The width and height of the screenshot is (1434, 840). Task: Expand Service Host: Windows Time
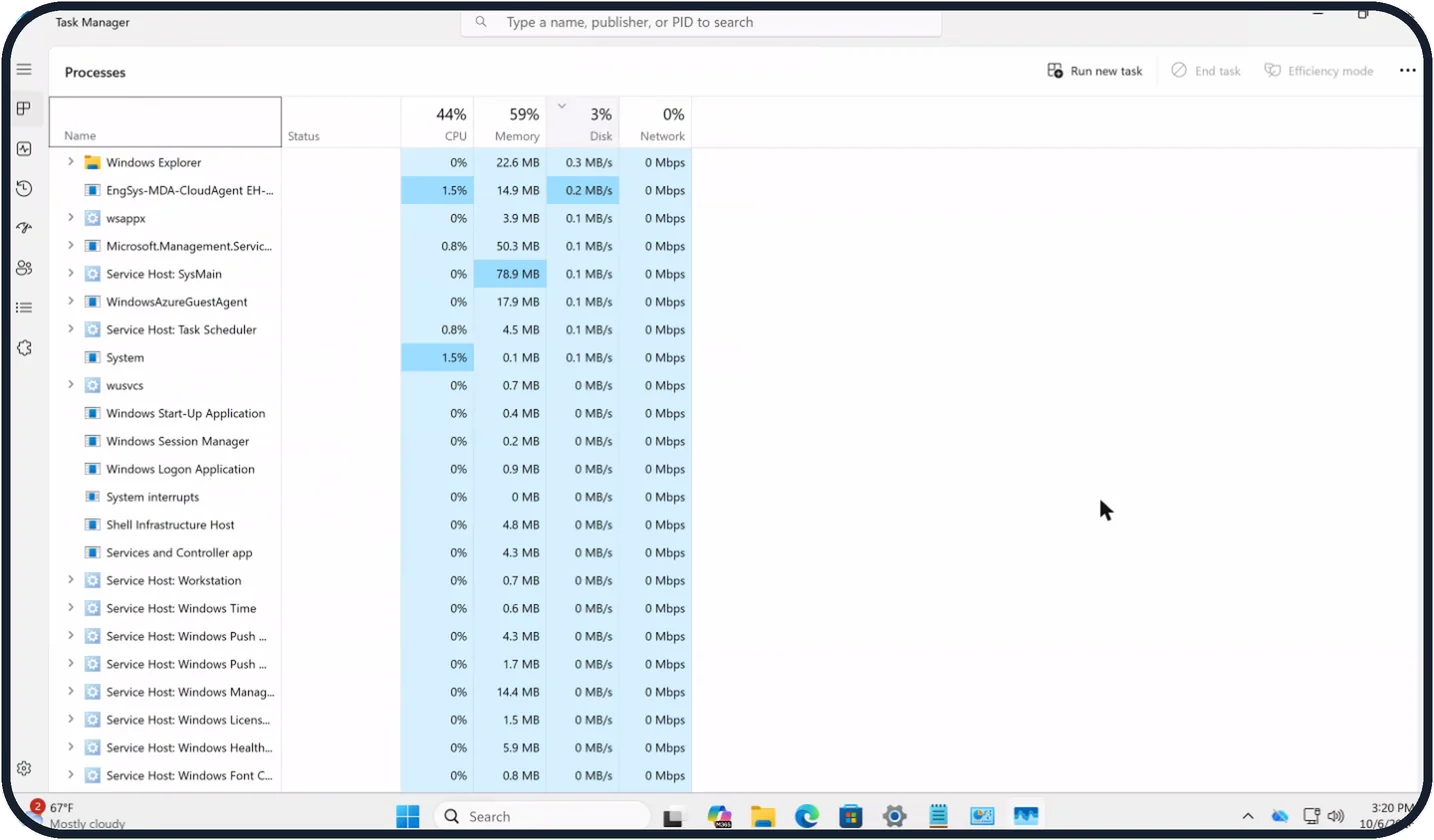[70, 608]
